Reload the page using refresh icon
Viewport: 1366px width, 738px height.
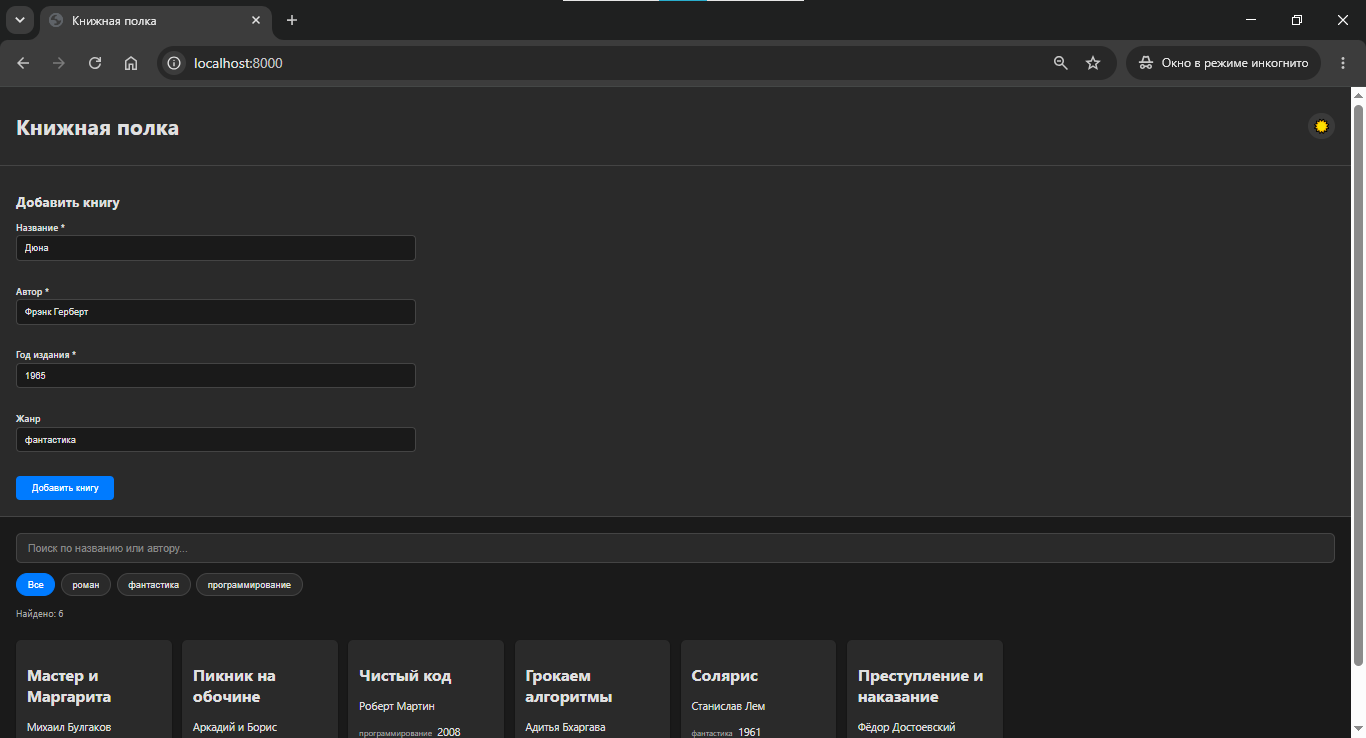click(x=95, y=63)
